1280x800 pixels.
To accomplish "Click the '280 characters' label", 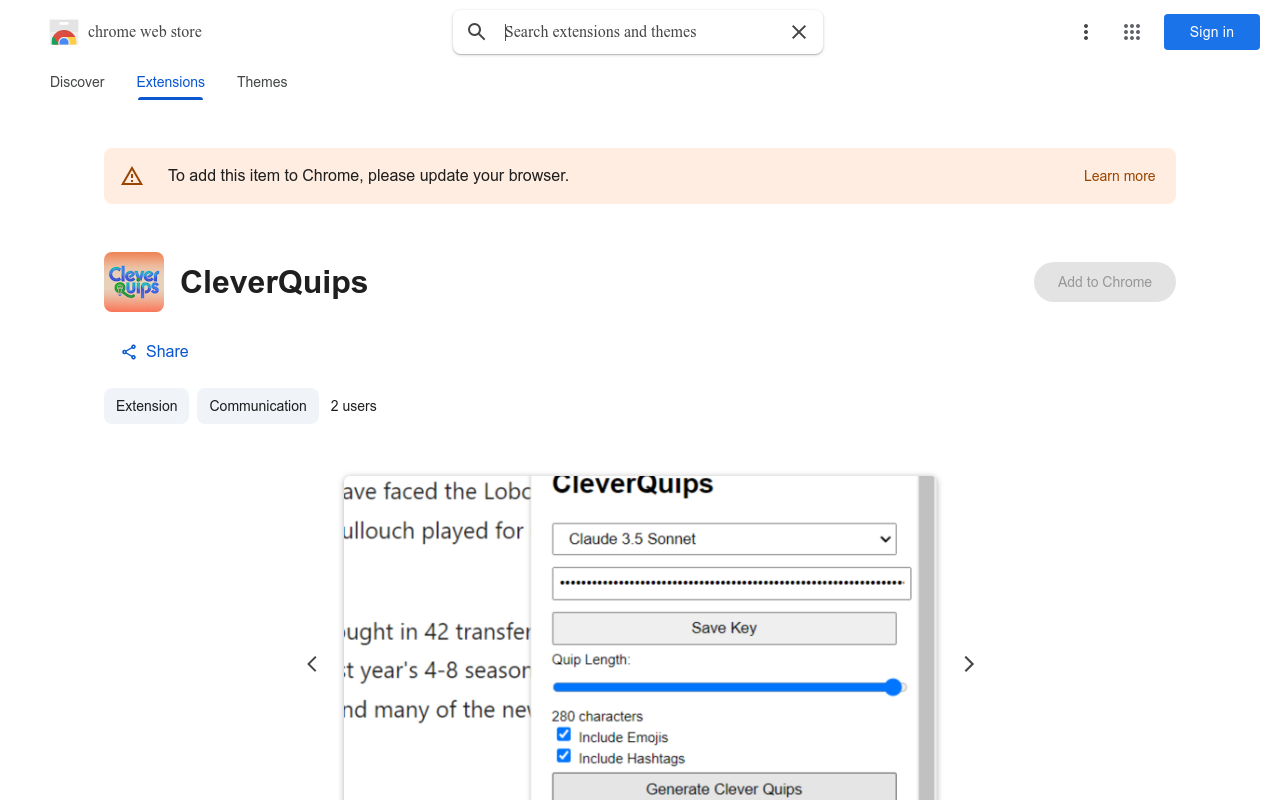I will point(597,716).
